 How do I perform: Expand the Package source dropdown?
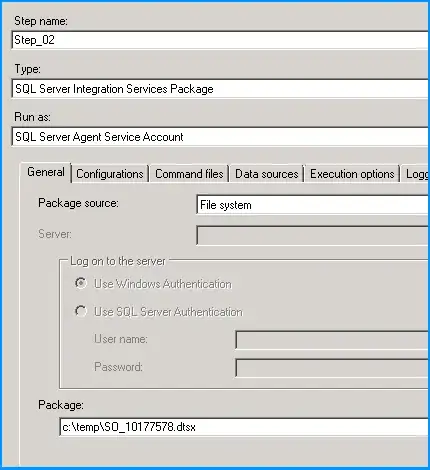point(312,205)
